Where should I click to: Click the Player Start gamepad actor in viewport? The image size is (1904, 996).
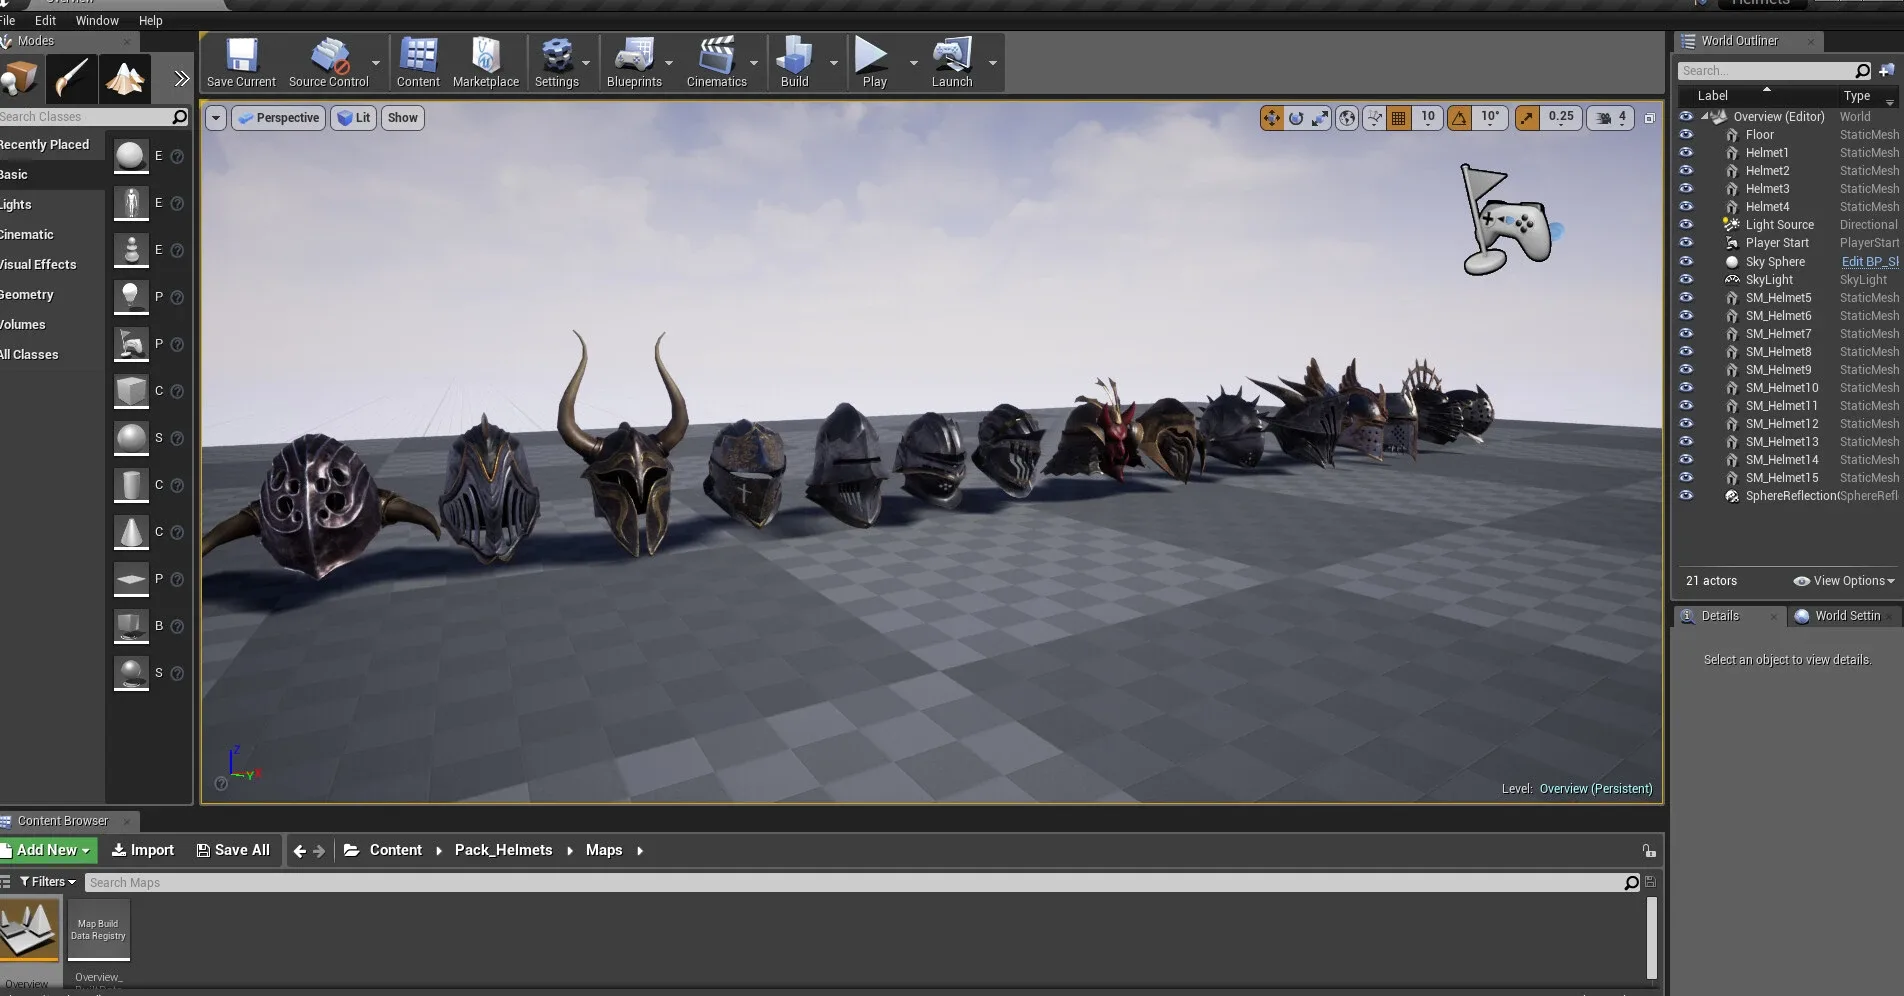pyautogui.click(x=1506, y=220)
